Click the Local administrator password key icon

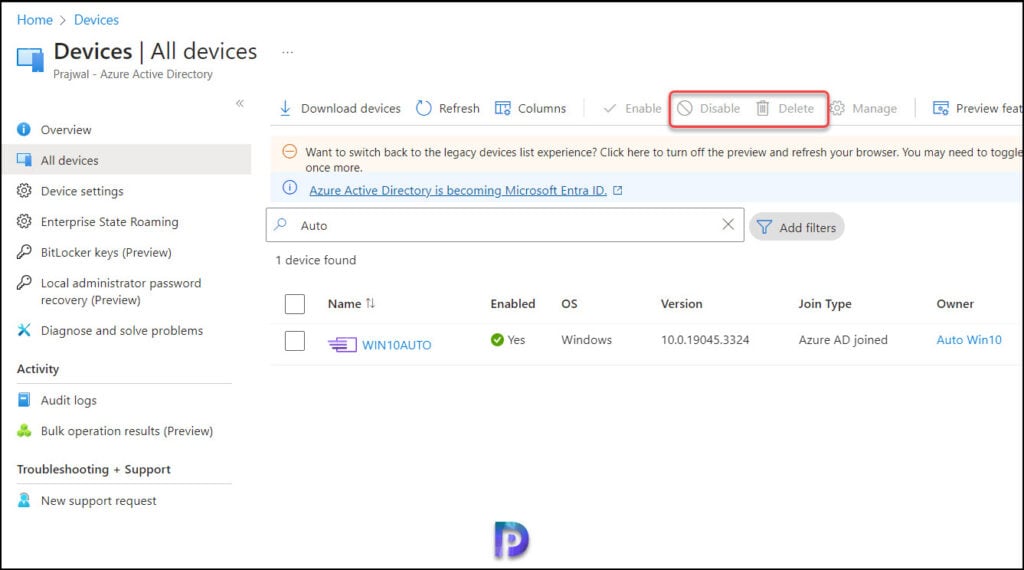pos(24,282)
